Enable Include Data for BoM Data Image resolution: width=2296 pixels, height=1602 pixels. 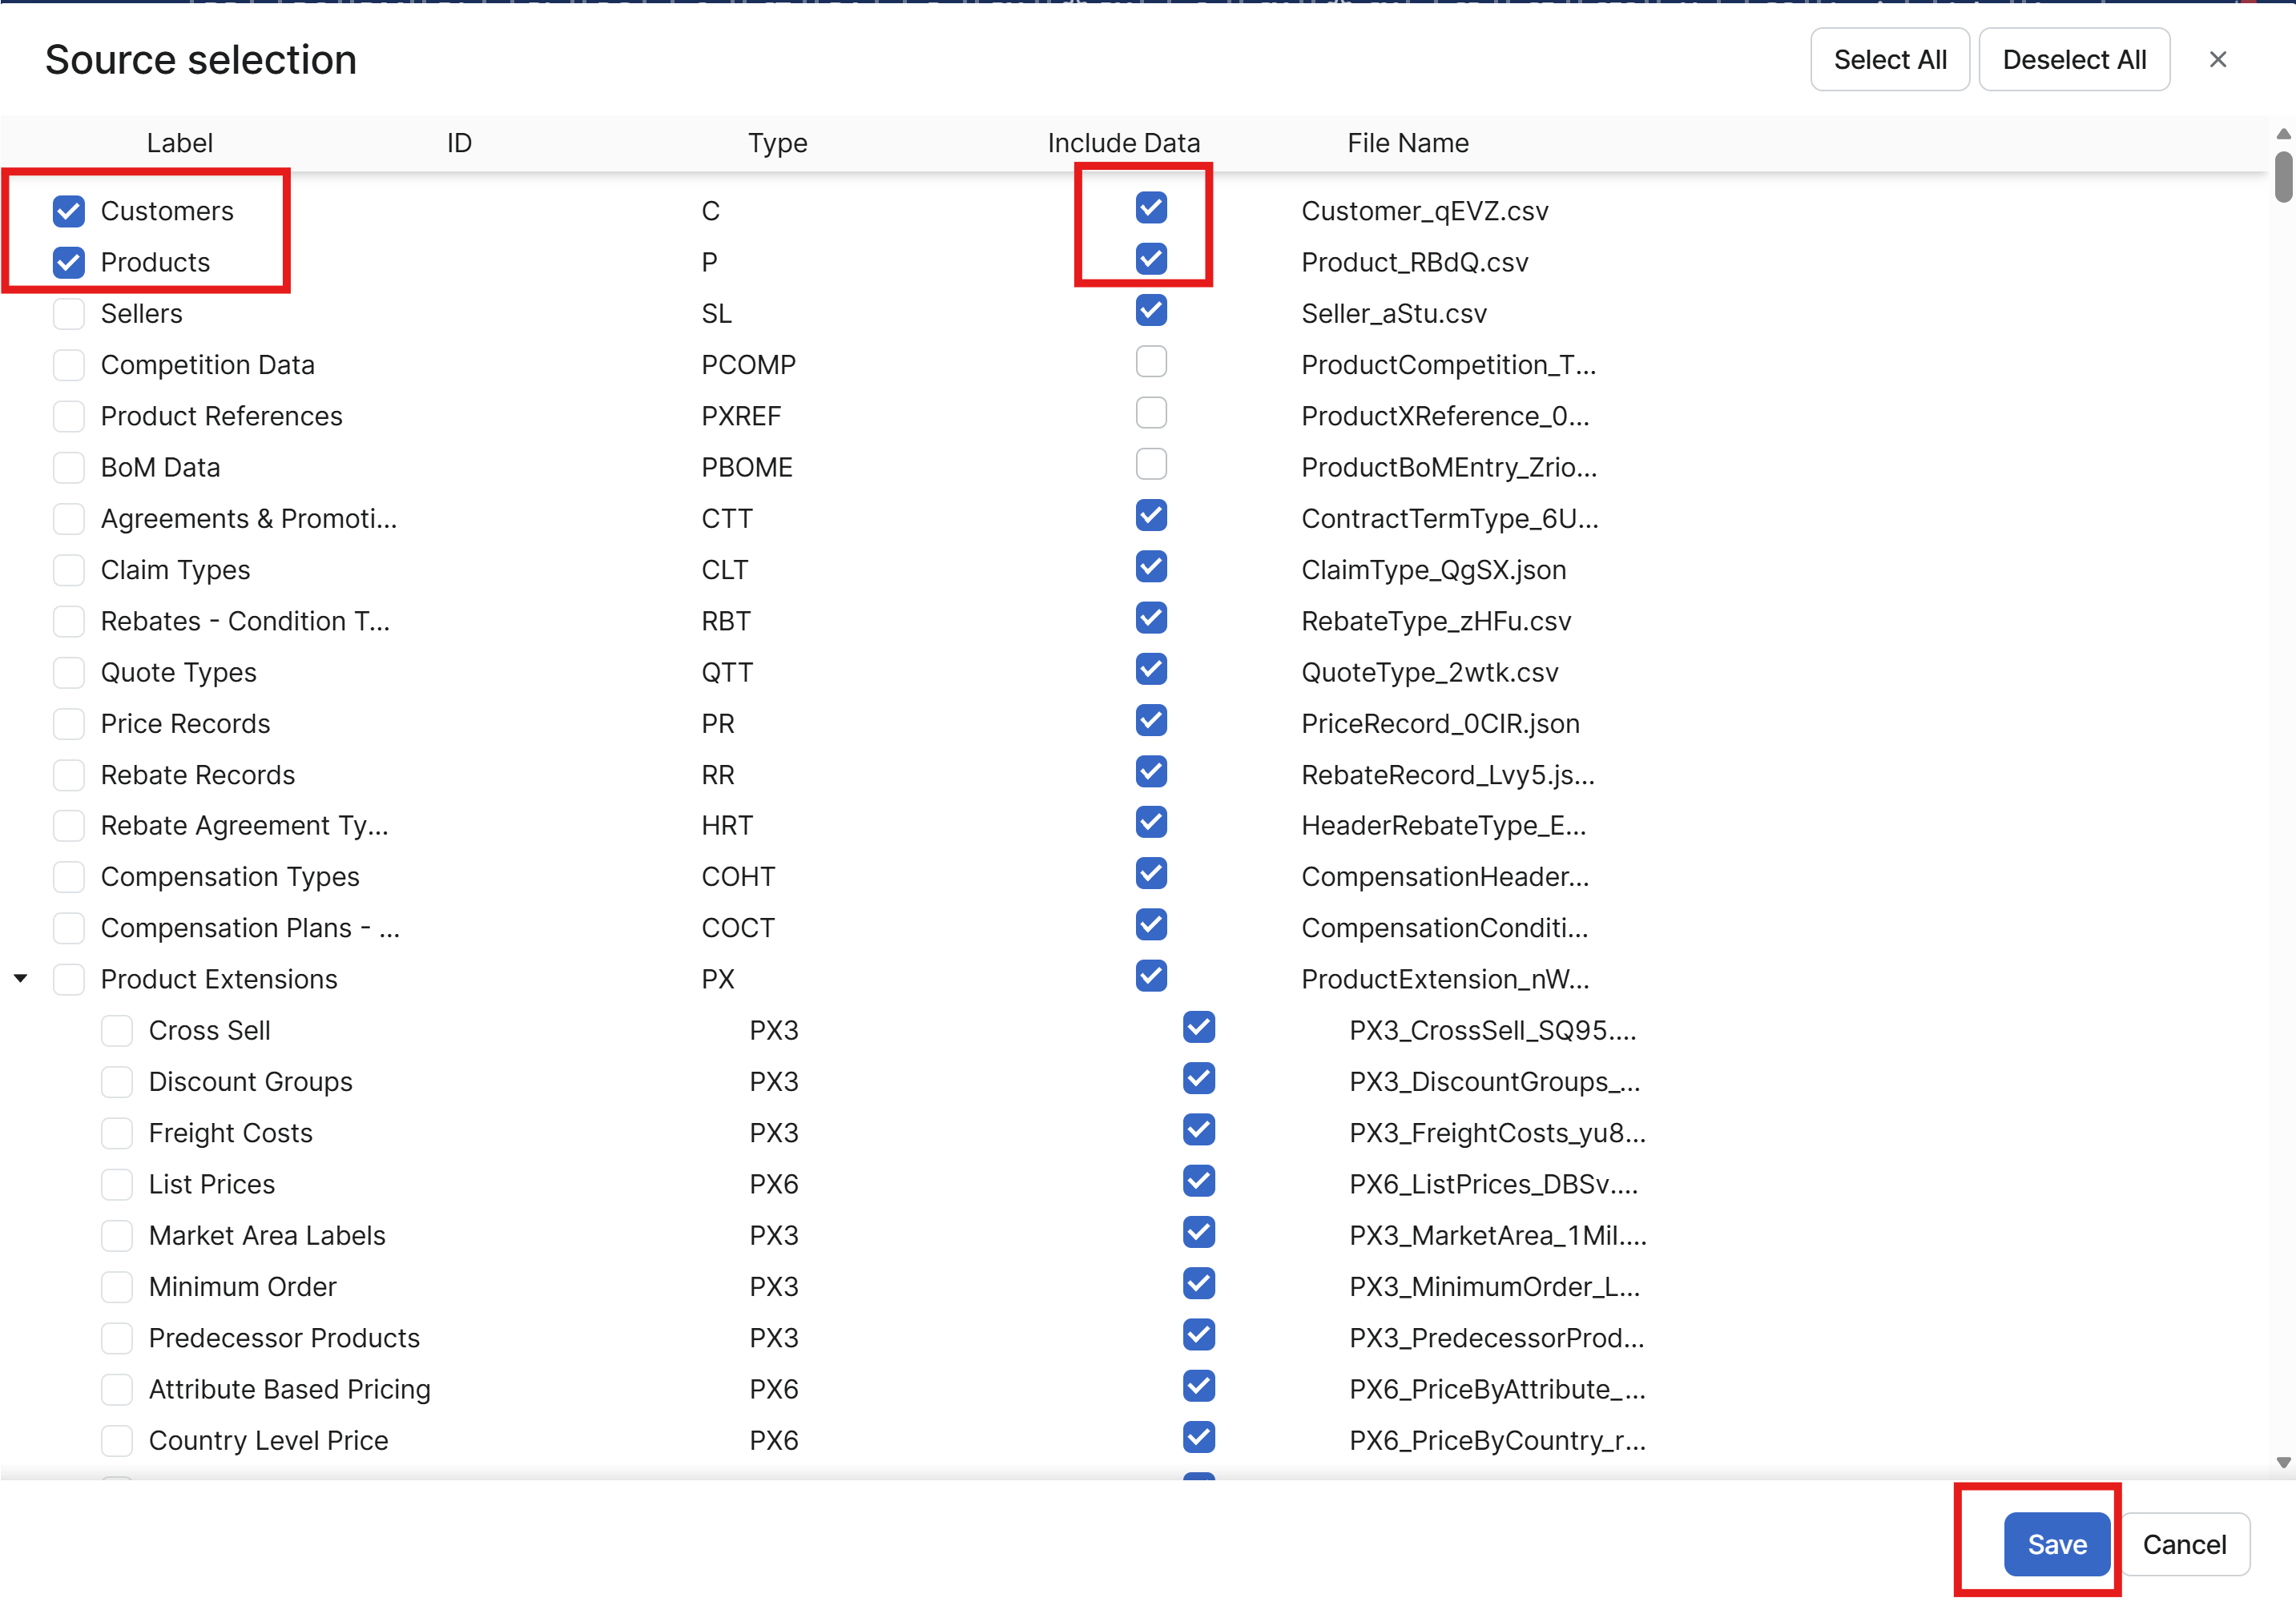click(x=1151, y=464)
